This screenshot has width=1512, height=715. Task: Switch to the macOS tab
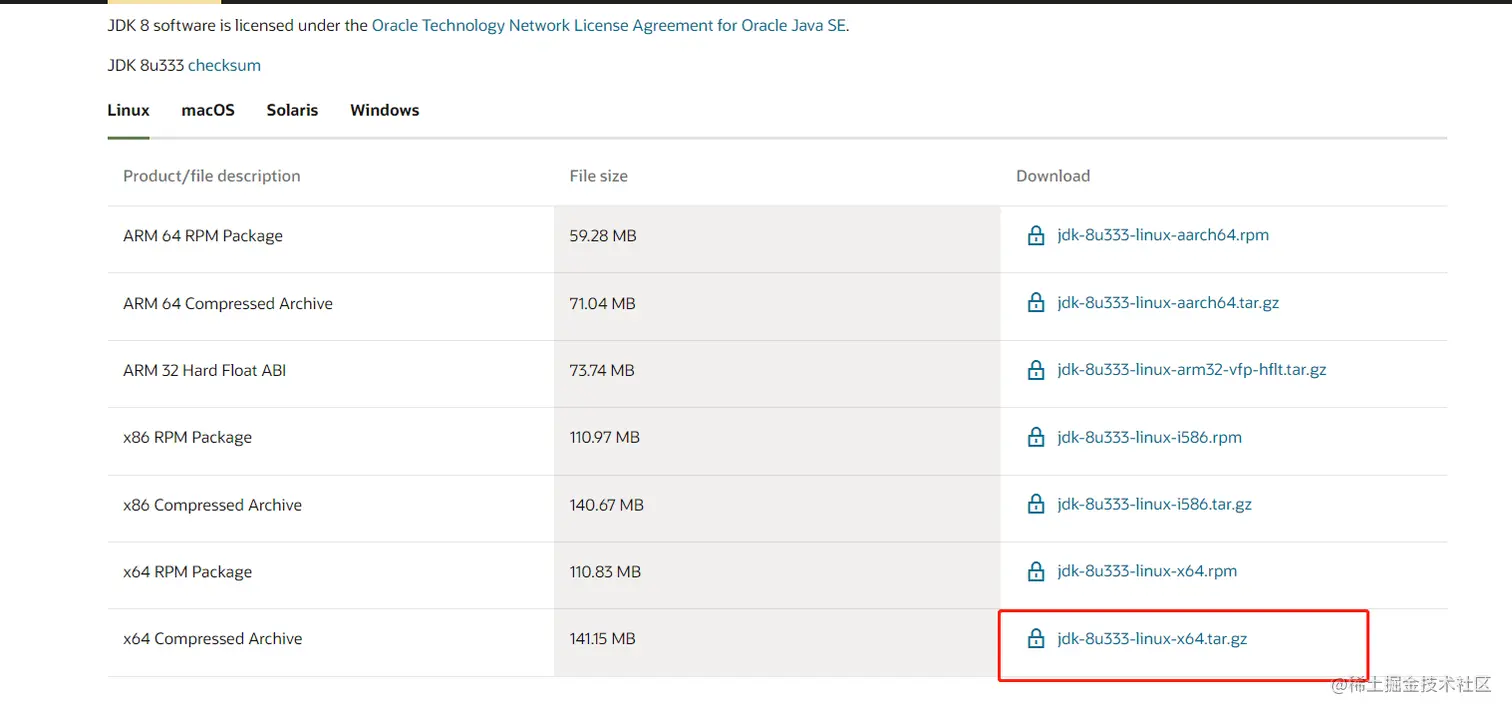click(x=208, y=110)
